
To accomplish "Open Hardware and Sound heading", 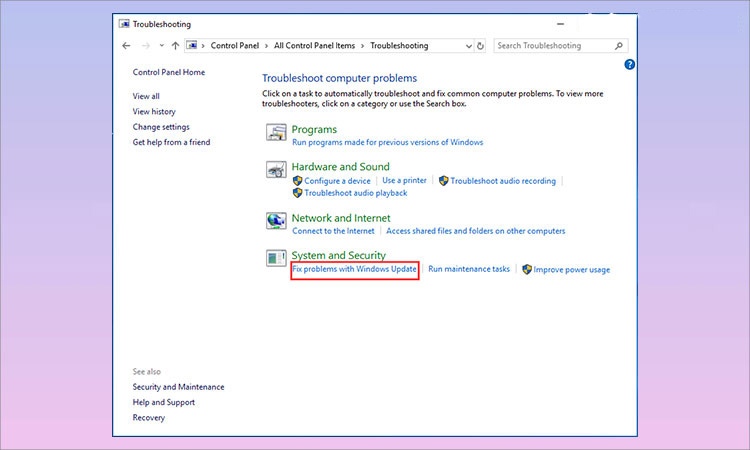I will (341, 167).
